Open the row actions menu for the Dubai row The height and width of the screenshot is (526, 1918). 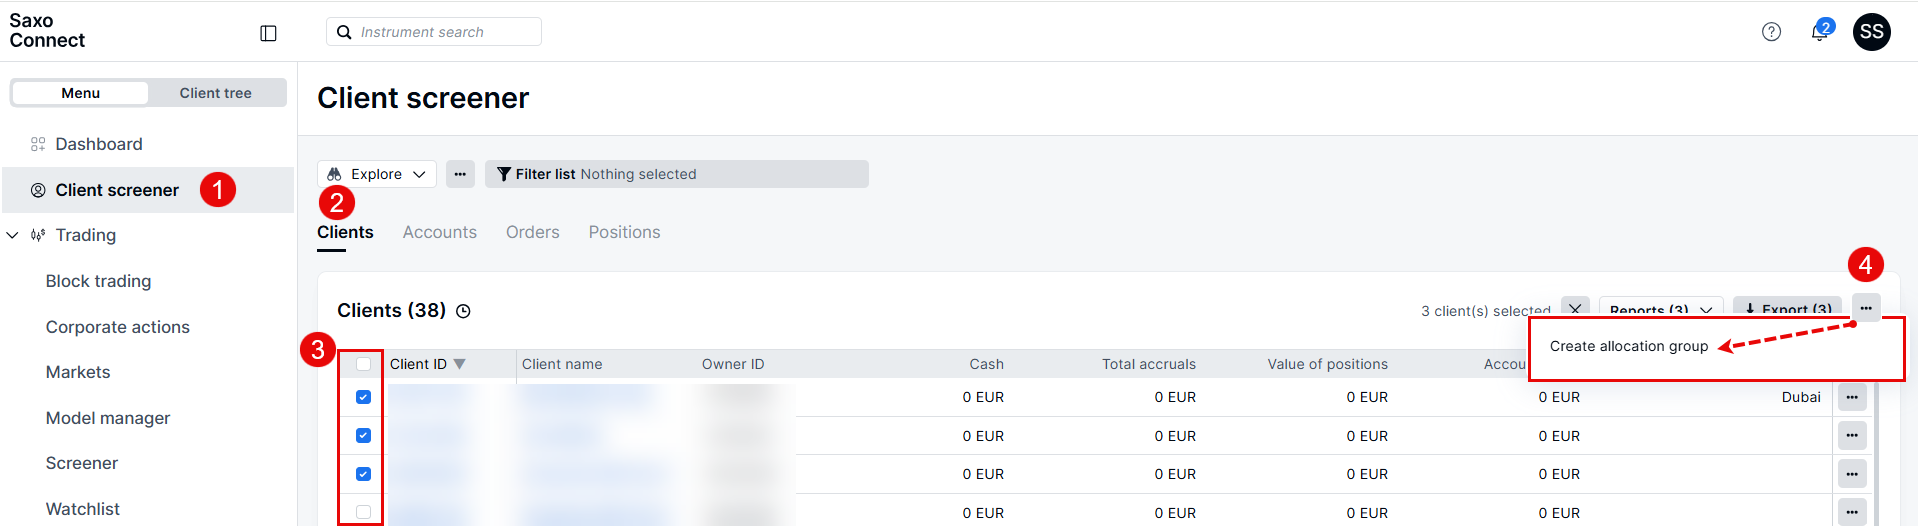click(x=1852, y=397)
